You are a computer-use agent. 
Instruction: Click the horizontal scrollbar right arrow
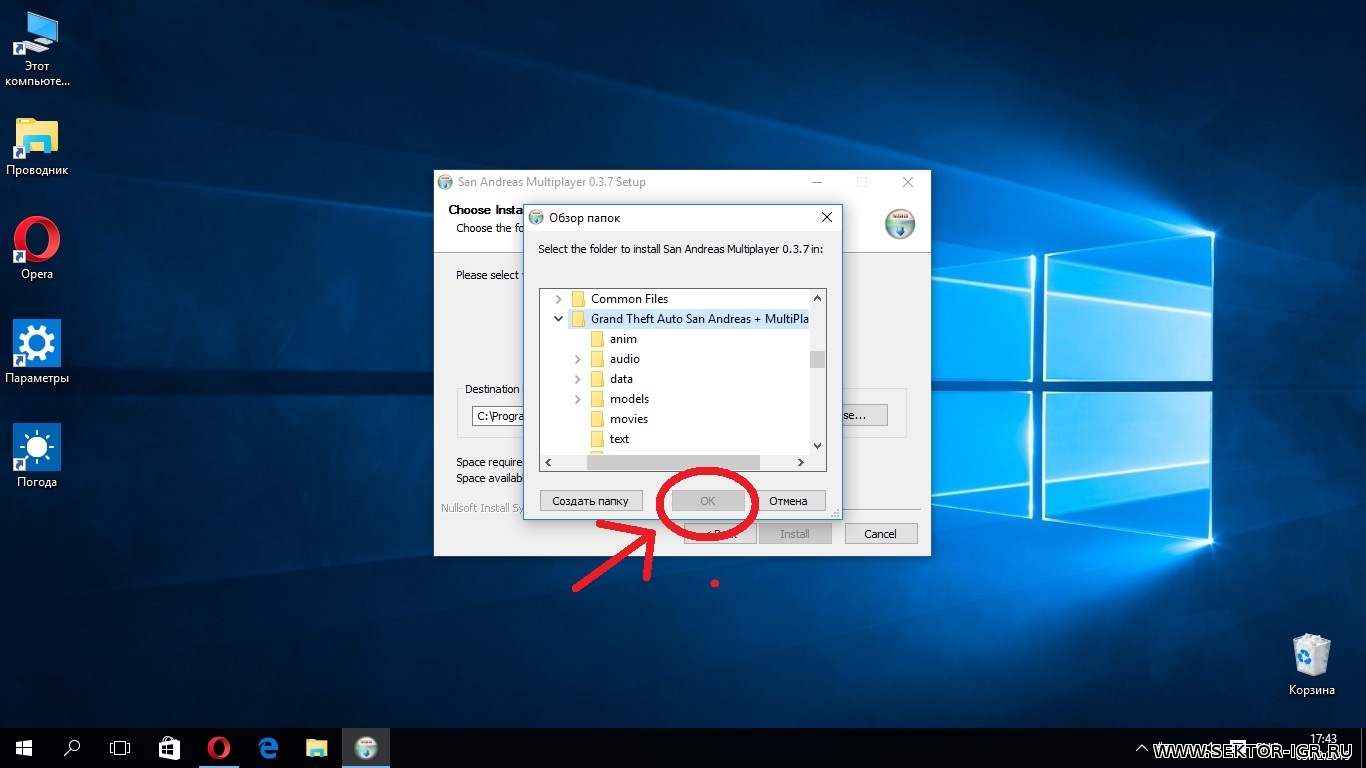point(800,462)
